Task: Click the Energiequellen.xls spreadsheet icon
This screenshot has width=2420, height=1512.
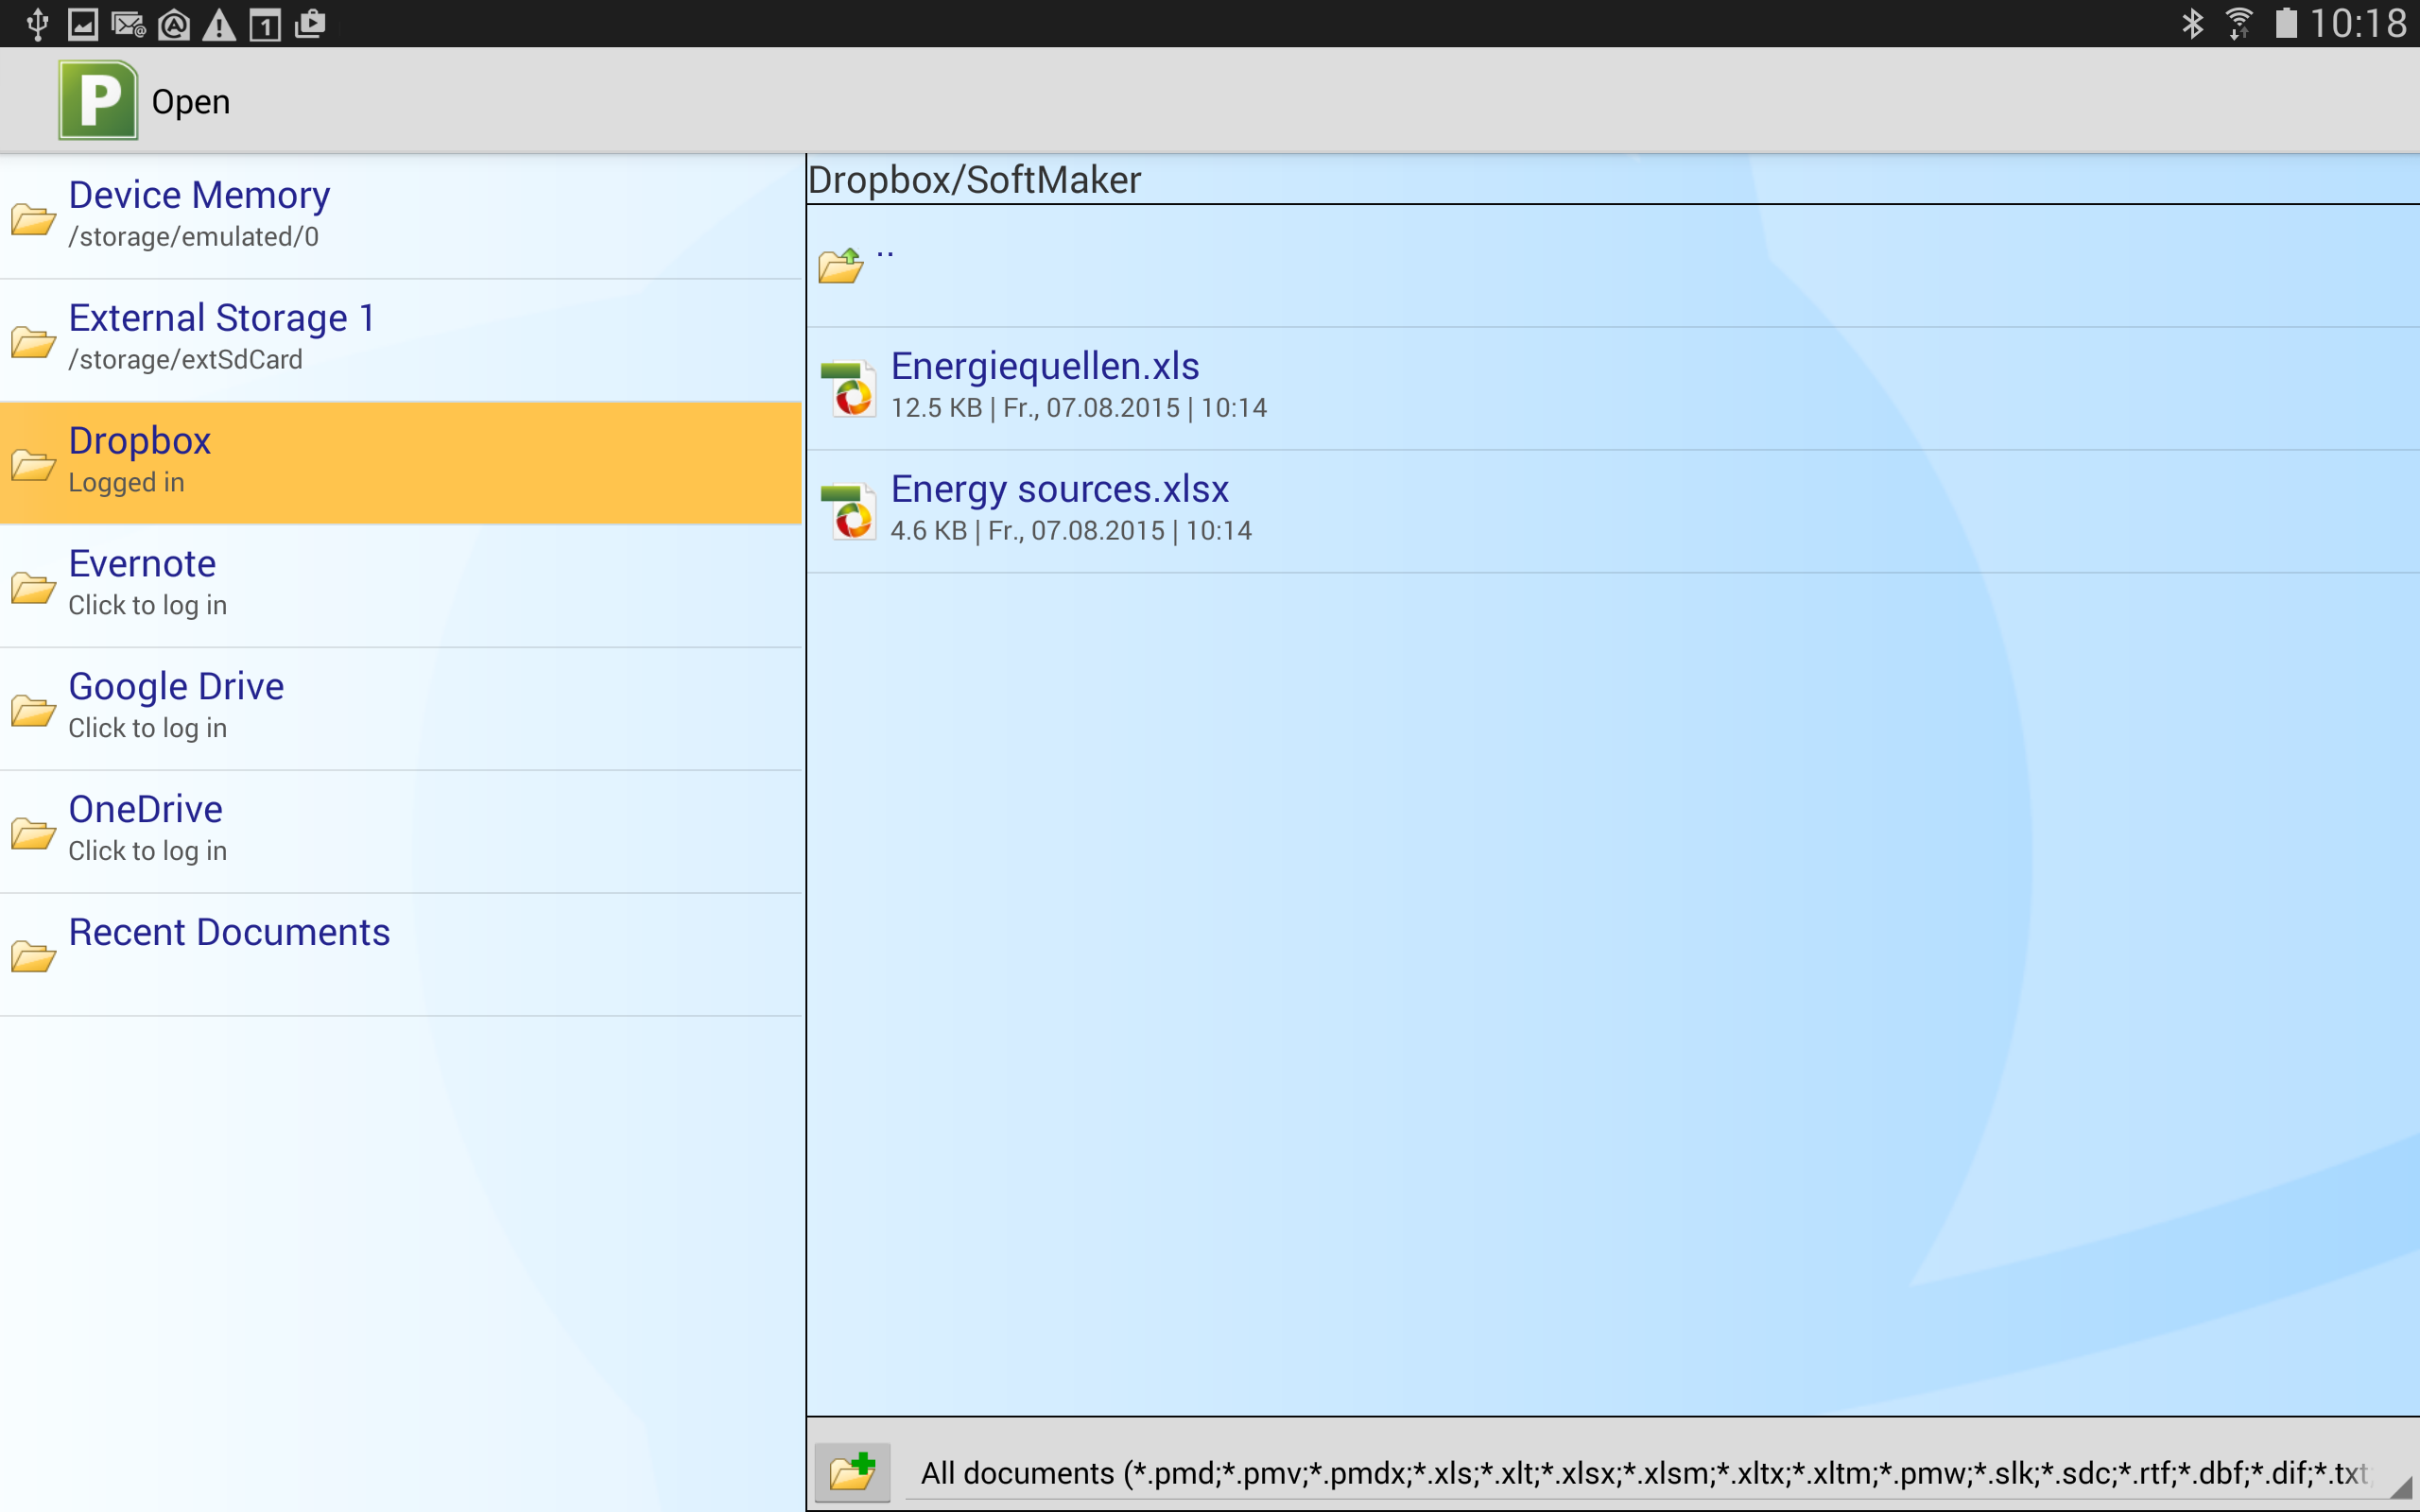Action: pyautogui.click(x=849, y=389)
